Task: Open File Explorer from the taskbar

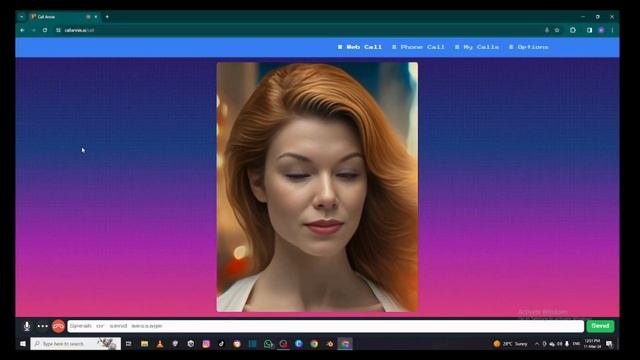Action: (144, 344)
